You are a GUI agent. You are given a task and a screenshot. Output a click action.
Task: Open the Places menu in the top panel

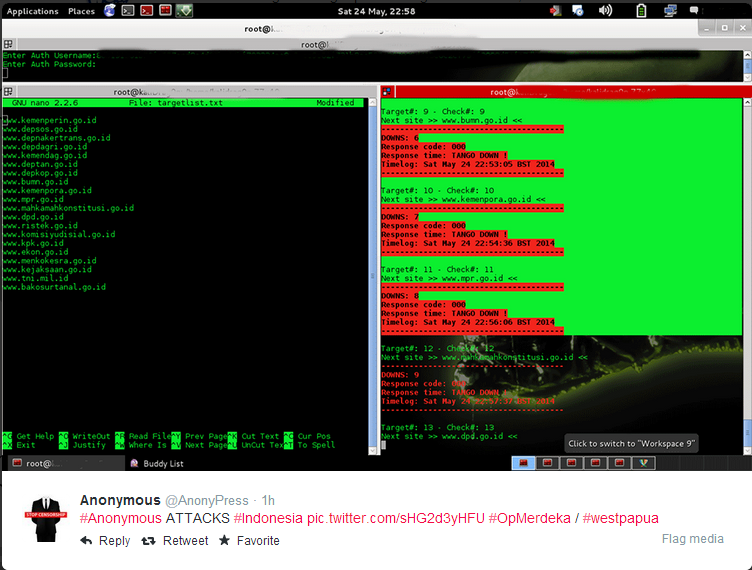pos(82,11)
